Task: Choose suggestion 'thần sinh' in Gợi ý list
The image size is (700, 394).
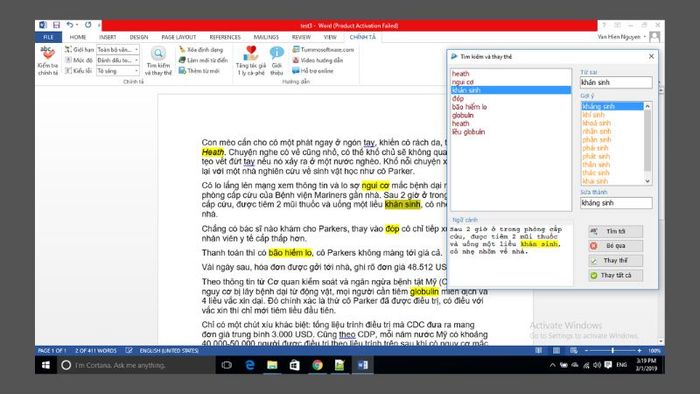Action: (612, 164)
